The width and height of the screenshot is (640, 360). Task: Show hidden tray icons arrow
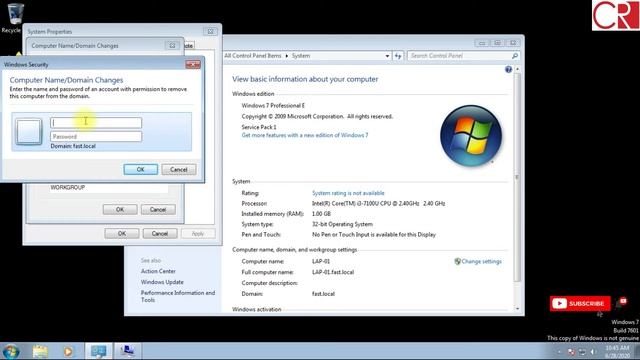pyautogui.click(x=560, y=352)
